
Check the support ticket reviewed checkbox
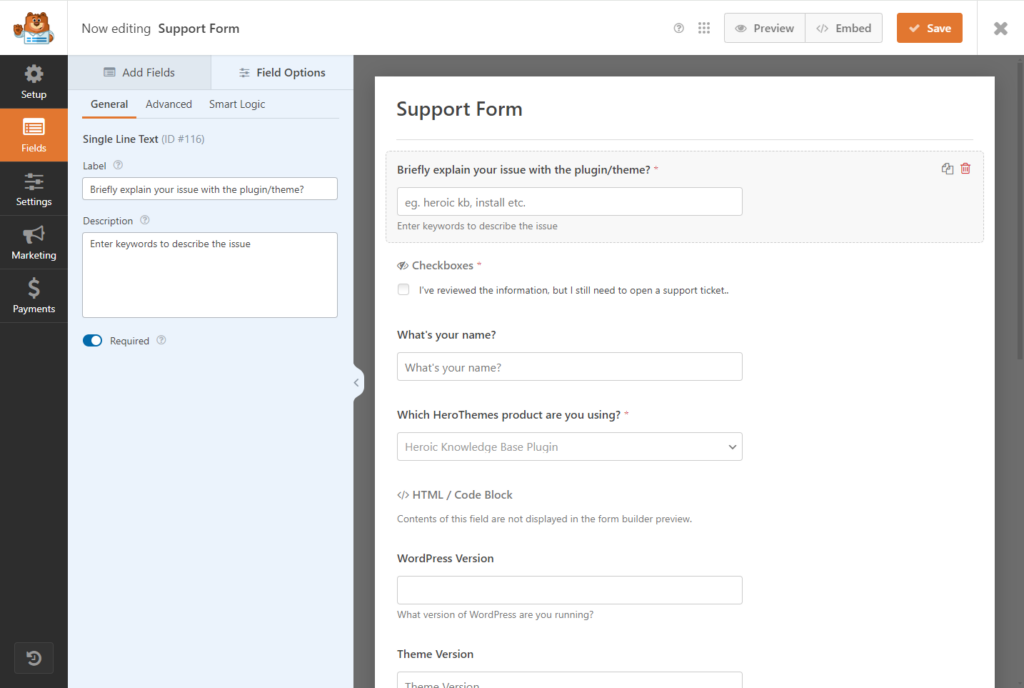click(x=403, y=289)
